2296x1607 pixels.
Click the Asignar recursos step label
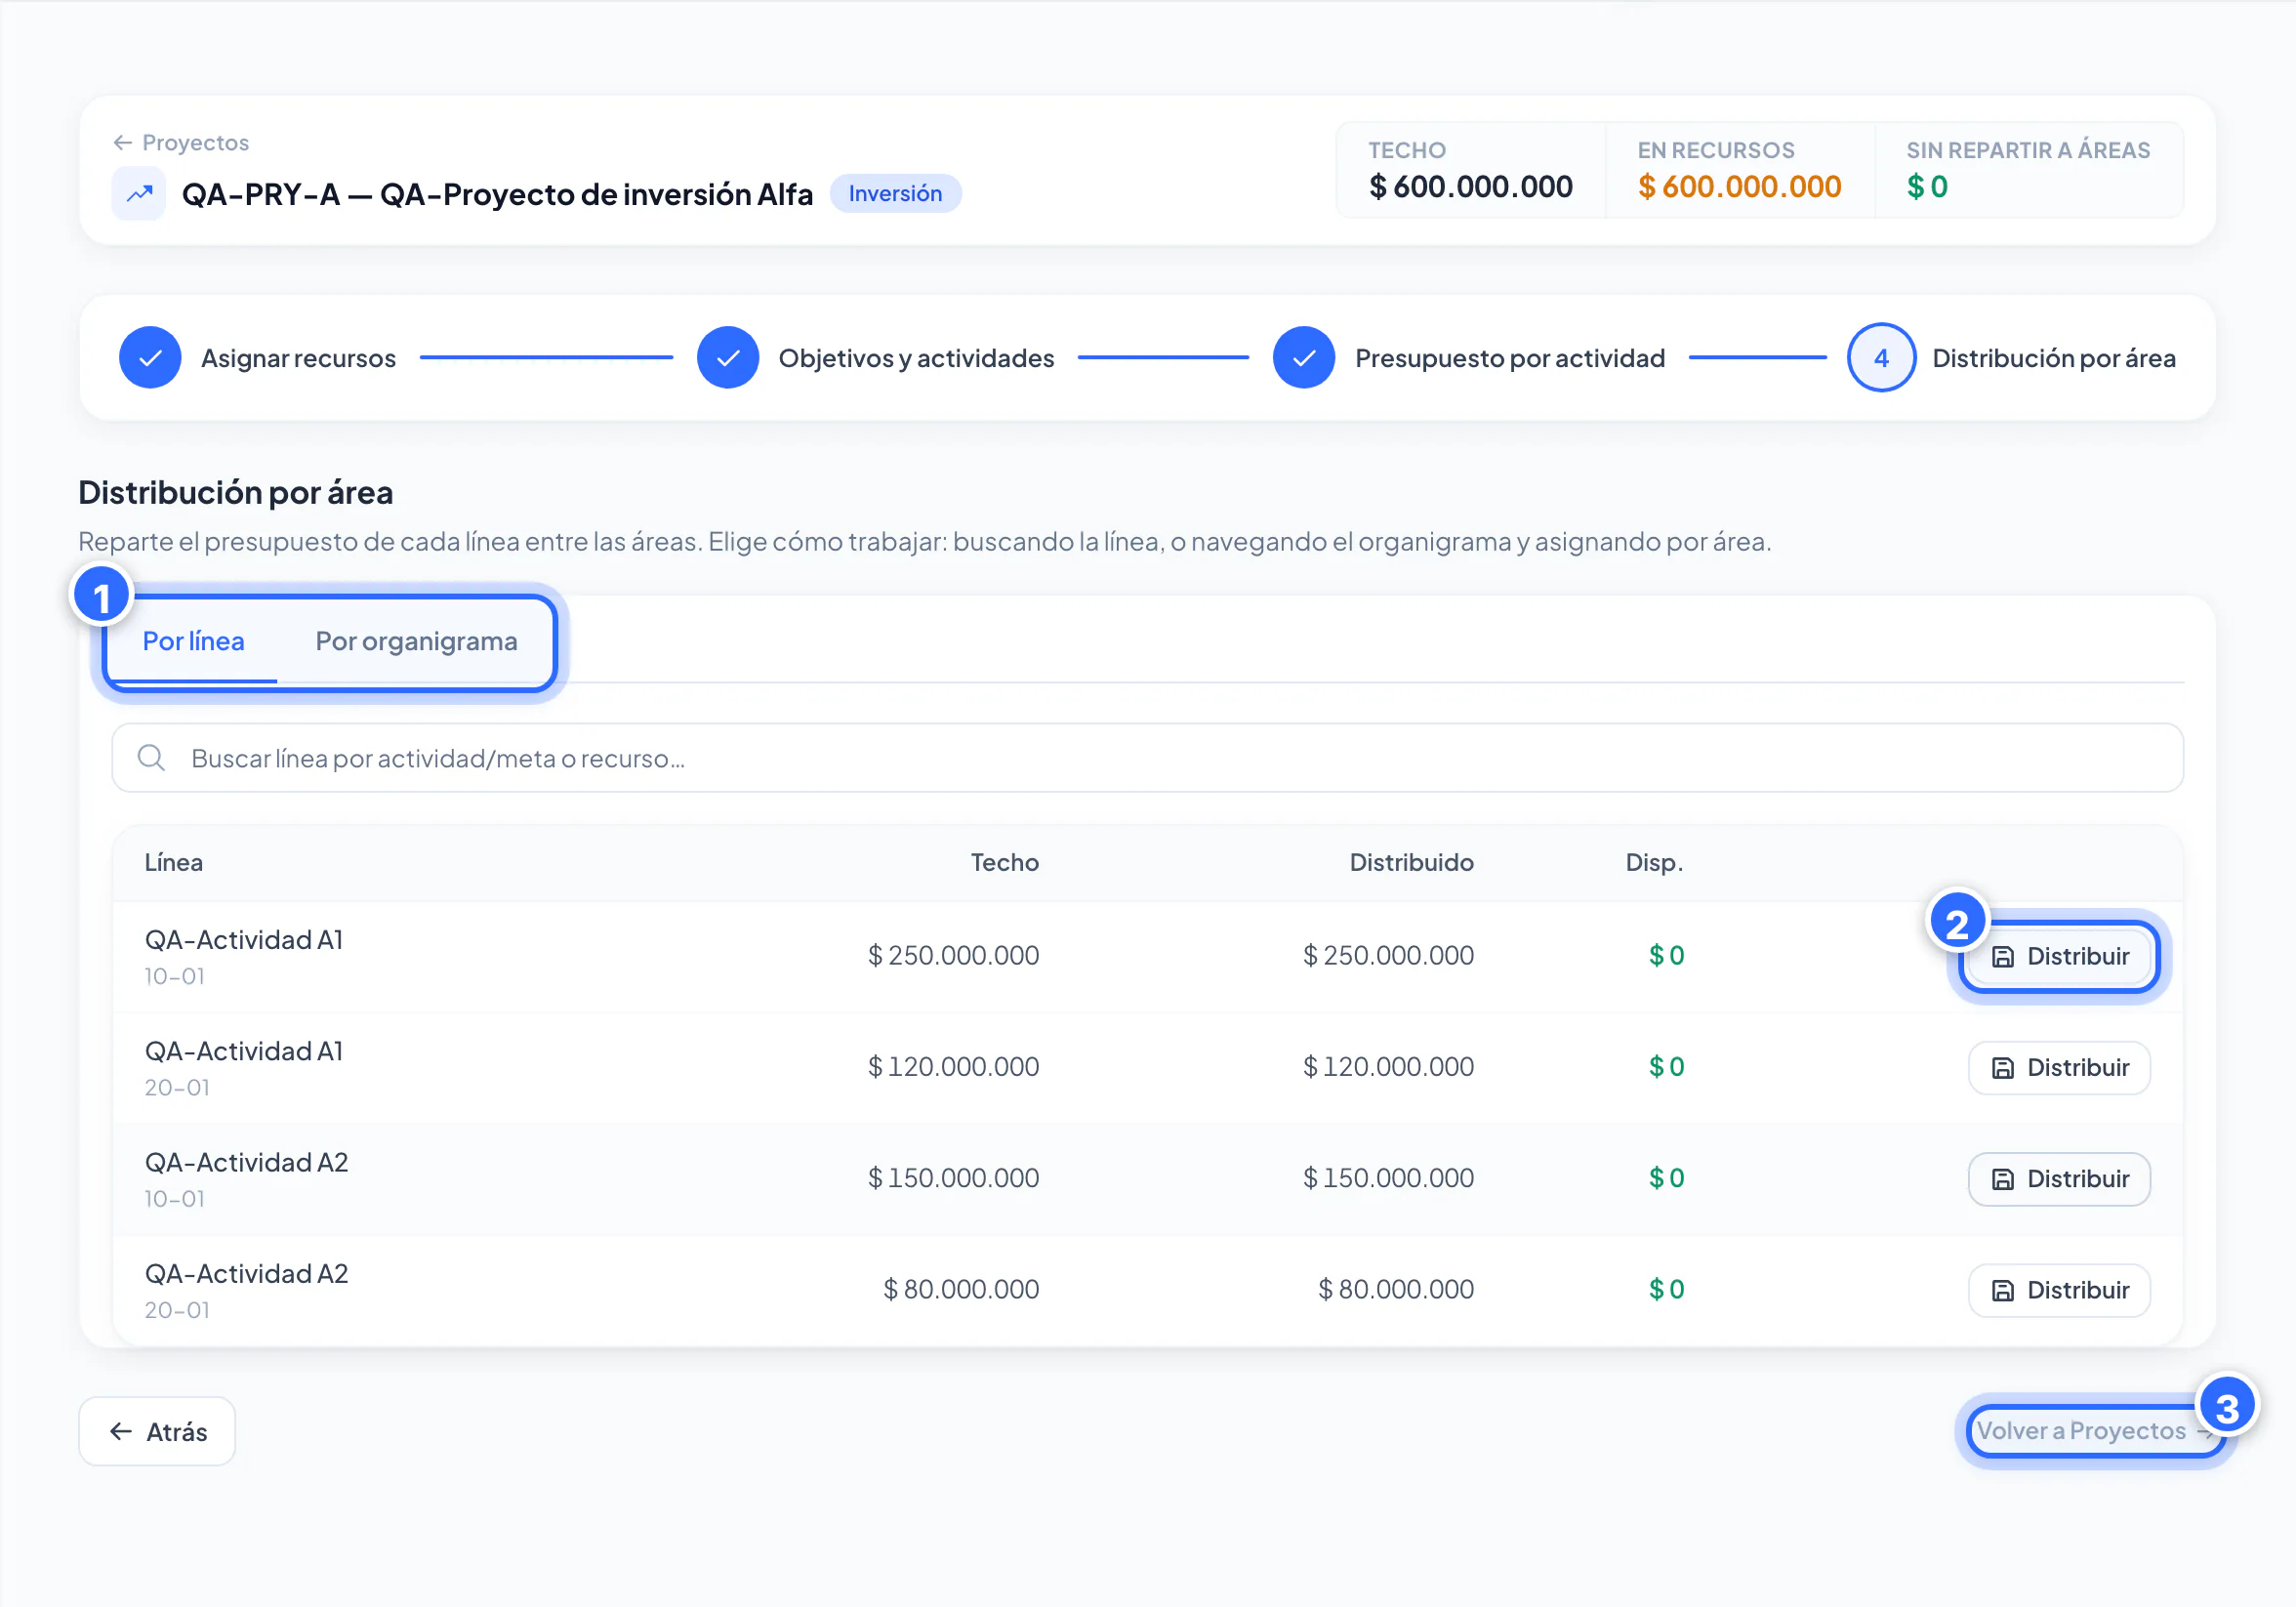[298, 358]
